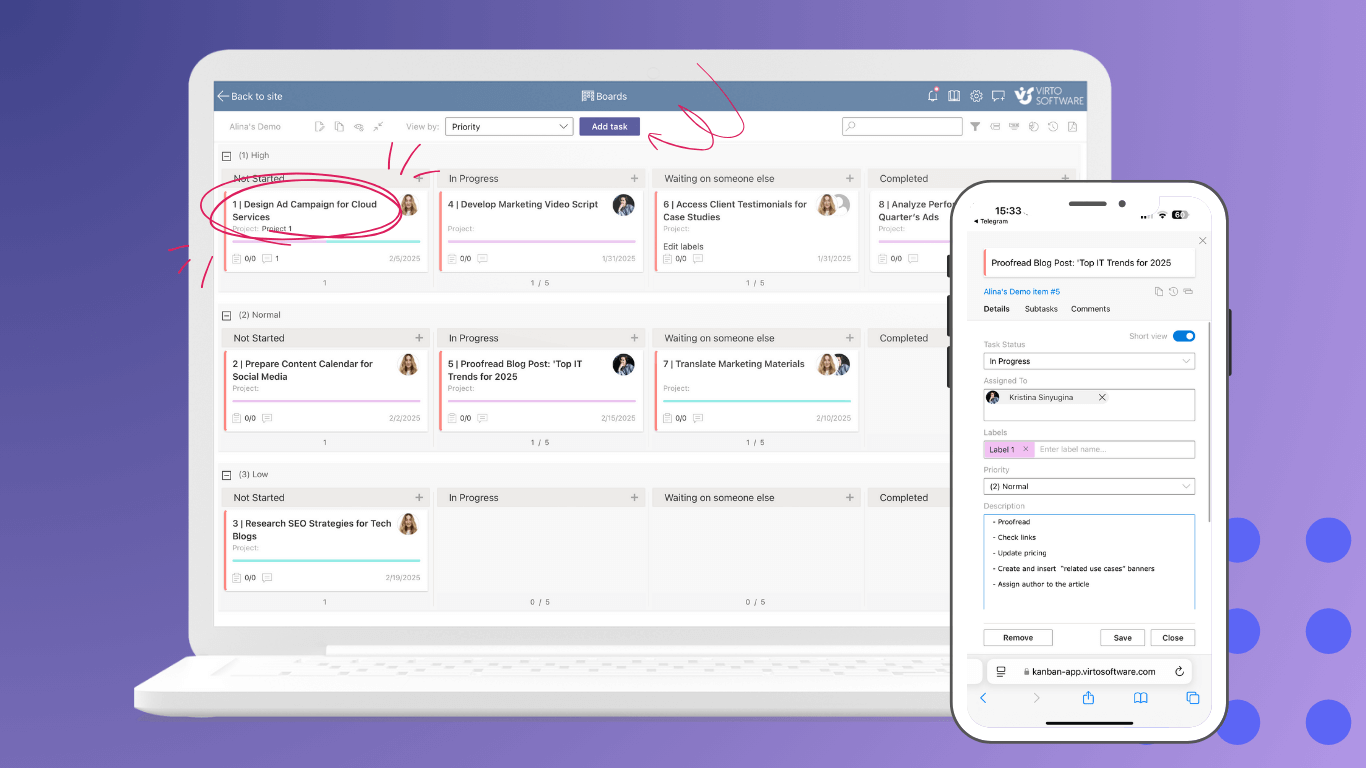Collapse the (3) Low swimlane
This screenshot has width=1366, height=768.
(227, 474)
